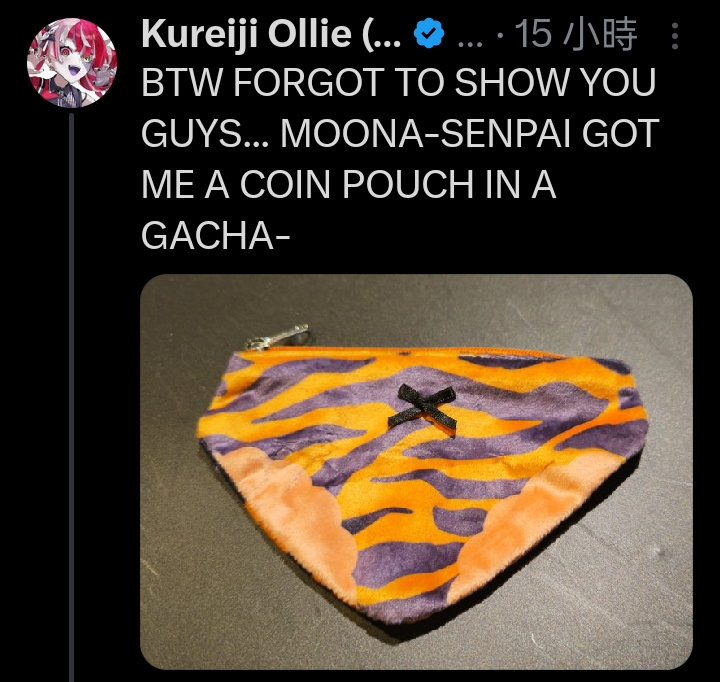Open the tweet's three-dot more options menu
This screenshot has height=682, width=720.
[x=675, y=36]
